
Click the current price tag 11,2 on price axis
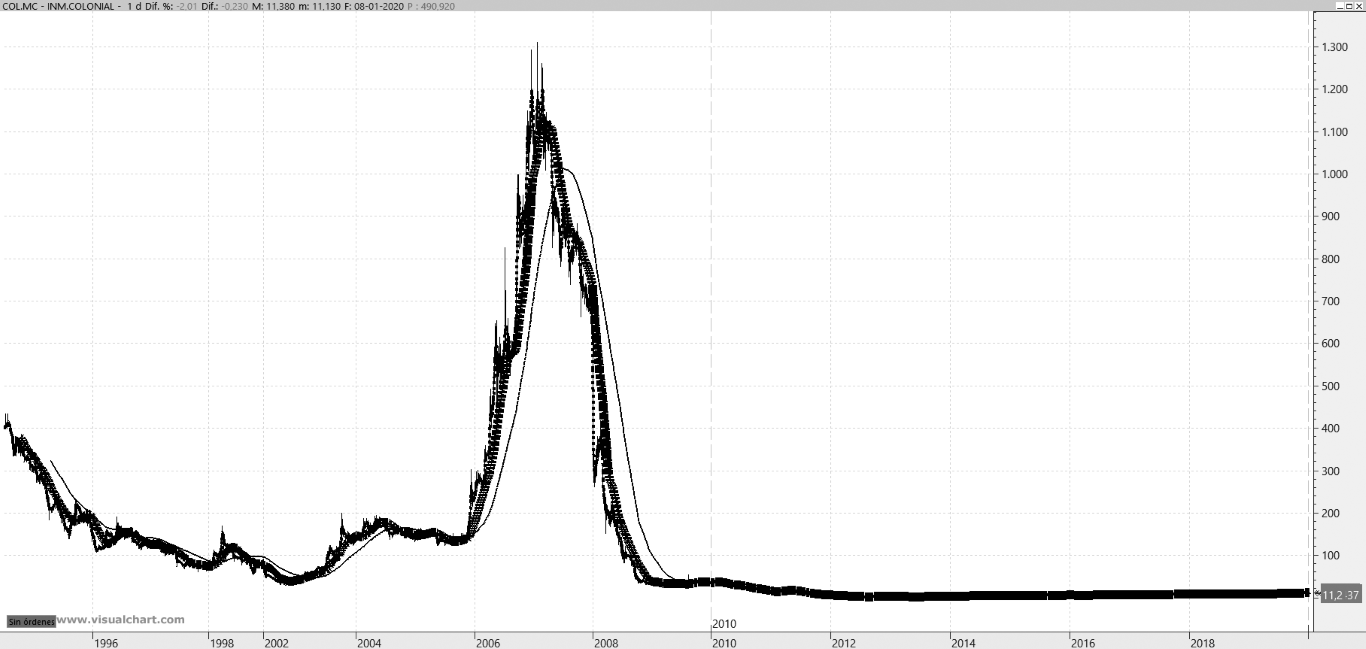pyautogui.click(x=1339, y=595)
